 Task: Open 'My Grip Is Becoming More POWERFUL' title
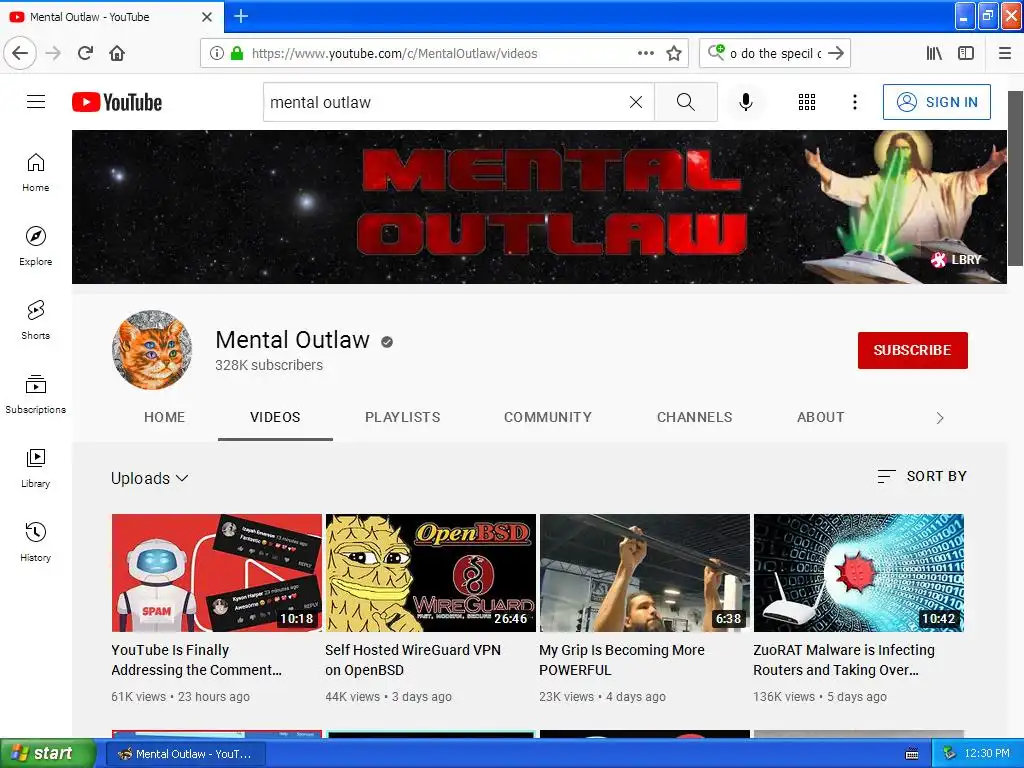coord(622,660)
